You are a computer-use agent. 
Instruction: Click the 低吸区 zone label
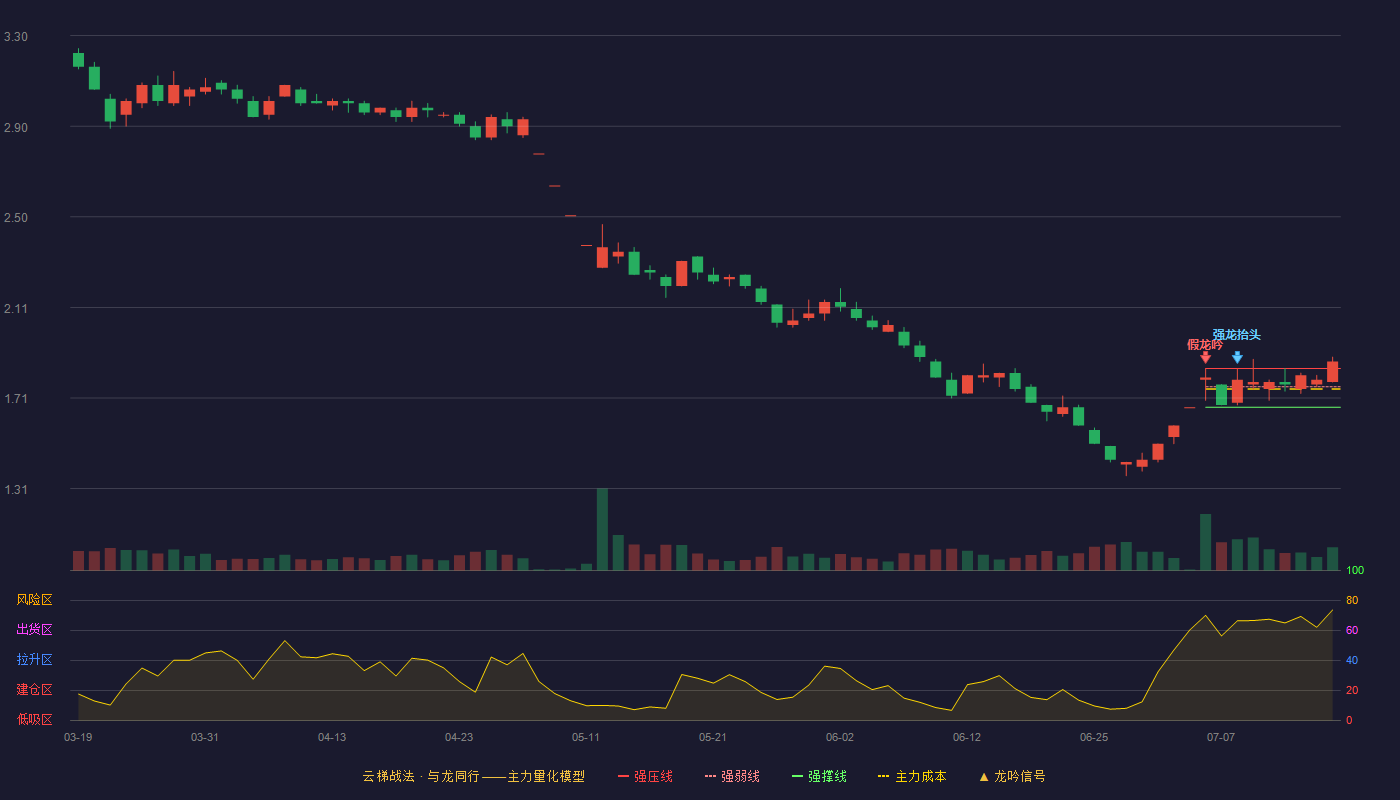(34, 719)
